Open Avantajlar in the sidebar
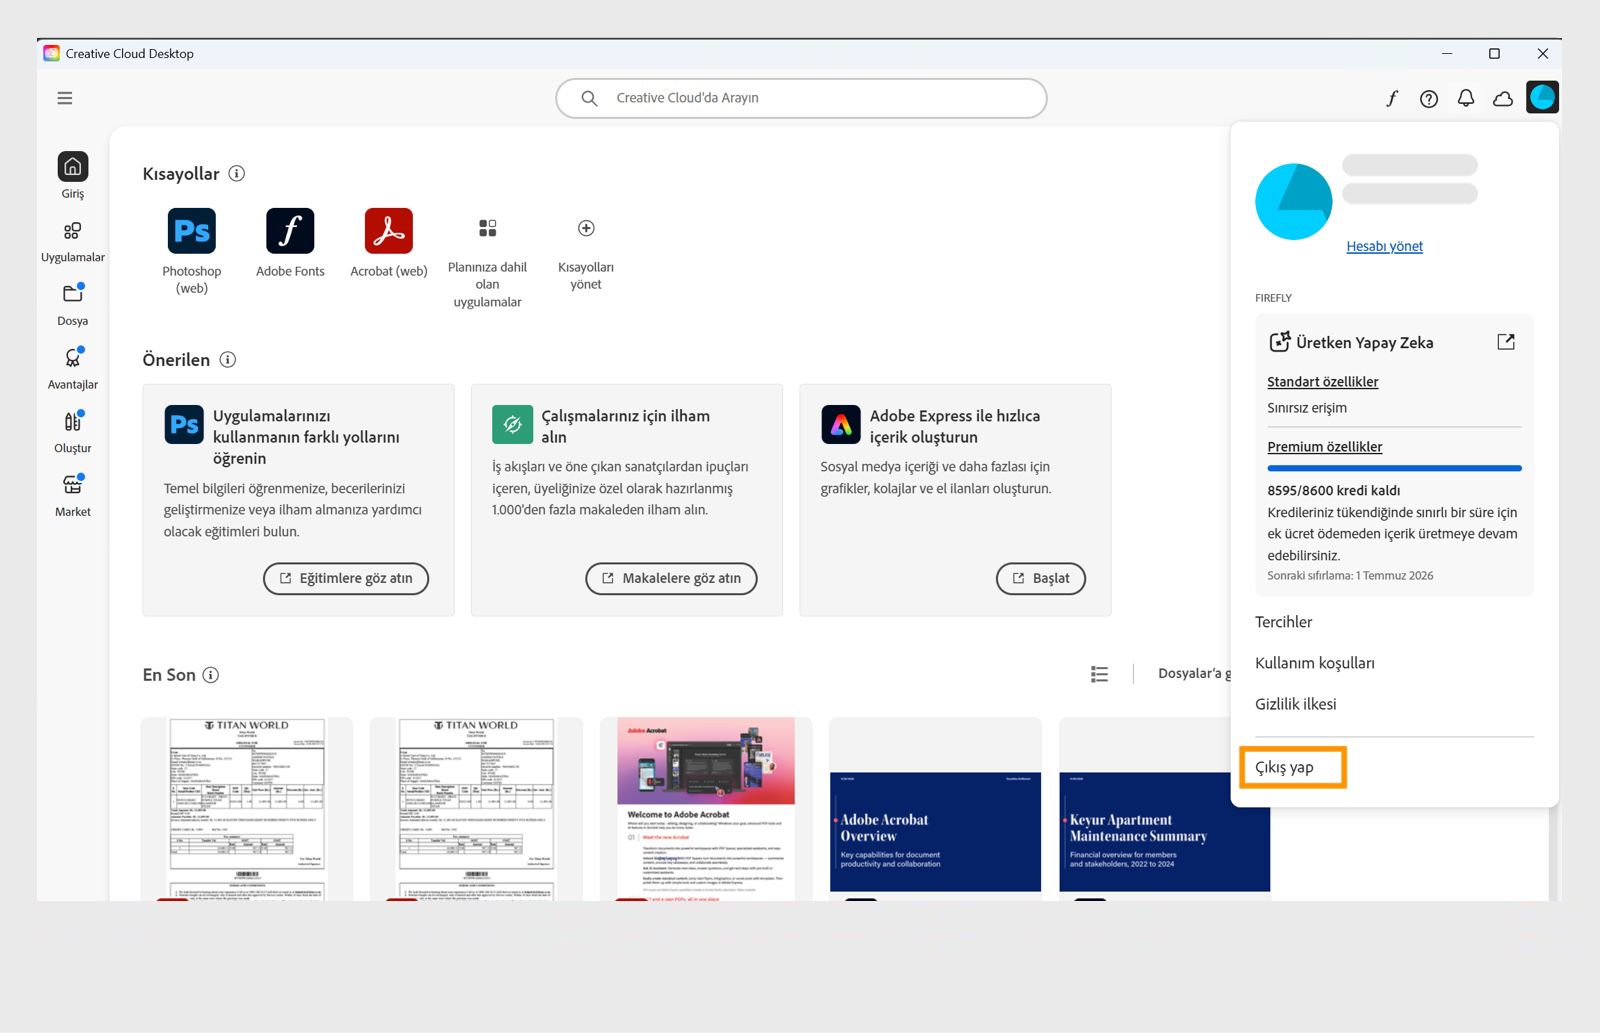This screenshot has width=1600, height=1033. pyautogui.click(x=72, y=368)
